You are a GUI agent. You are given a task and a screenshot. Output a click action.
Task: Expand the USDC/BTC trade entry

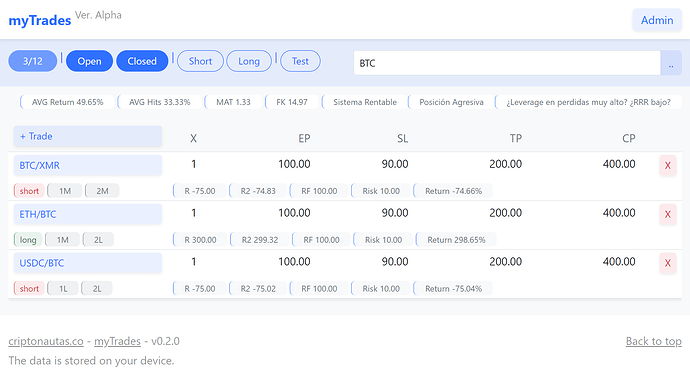88,263
